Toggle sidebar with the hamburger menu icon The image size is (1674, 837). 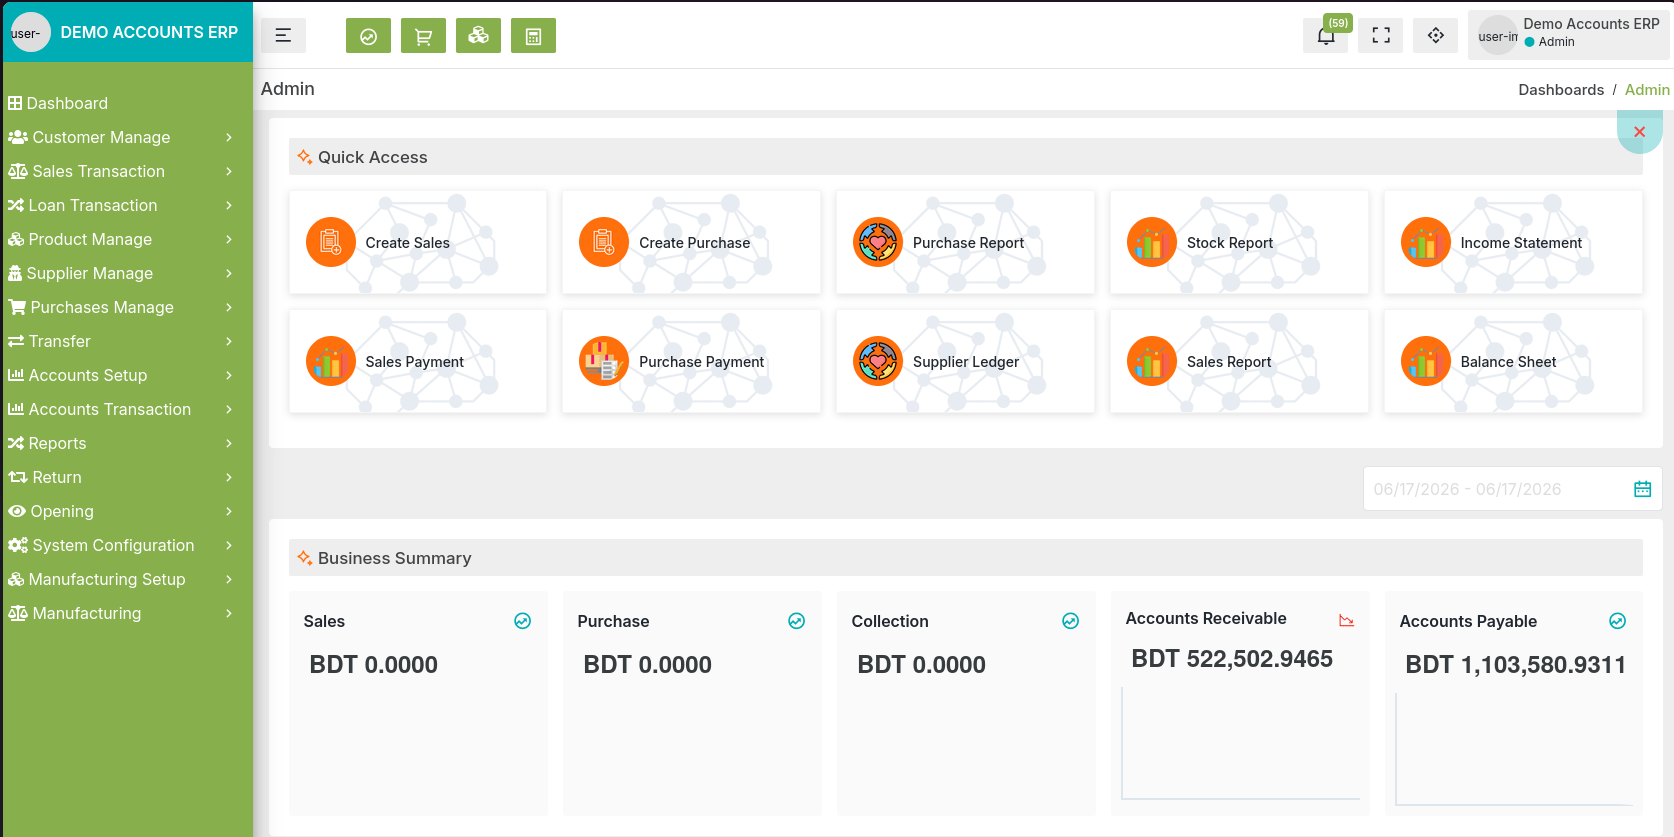tap(283, 36)
